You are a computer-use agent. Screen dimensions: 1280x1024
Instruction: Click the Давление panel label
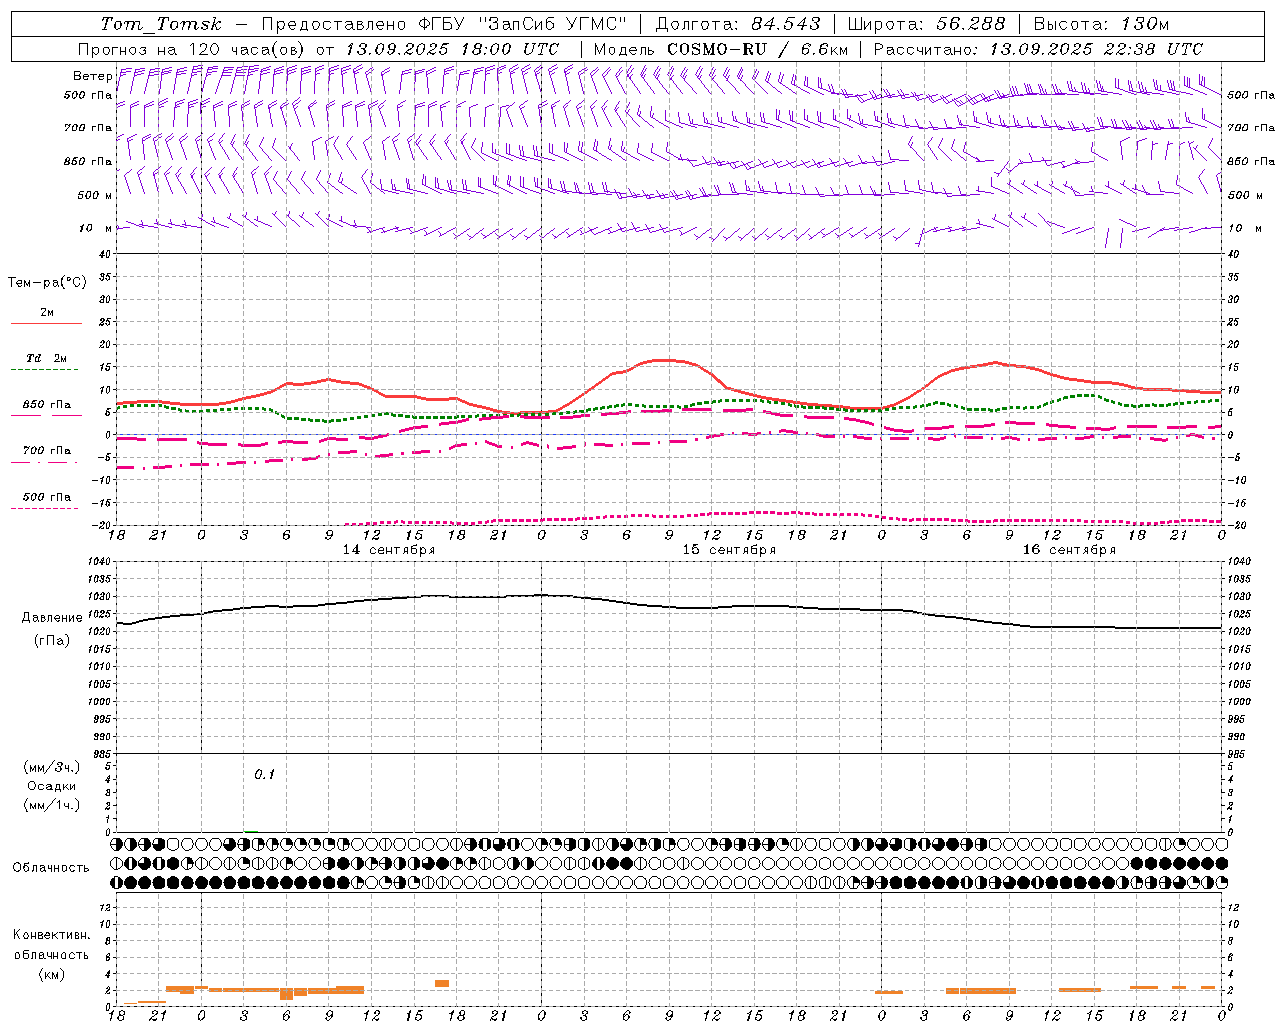click(x=52, y=618)
